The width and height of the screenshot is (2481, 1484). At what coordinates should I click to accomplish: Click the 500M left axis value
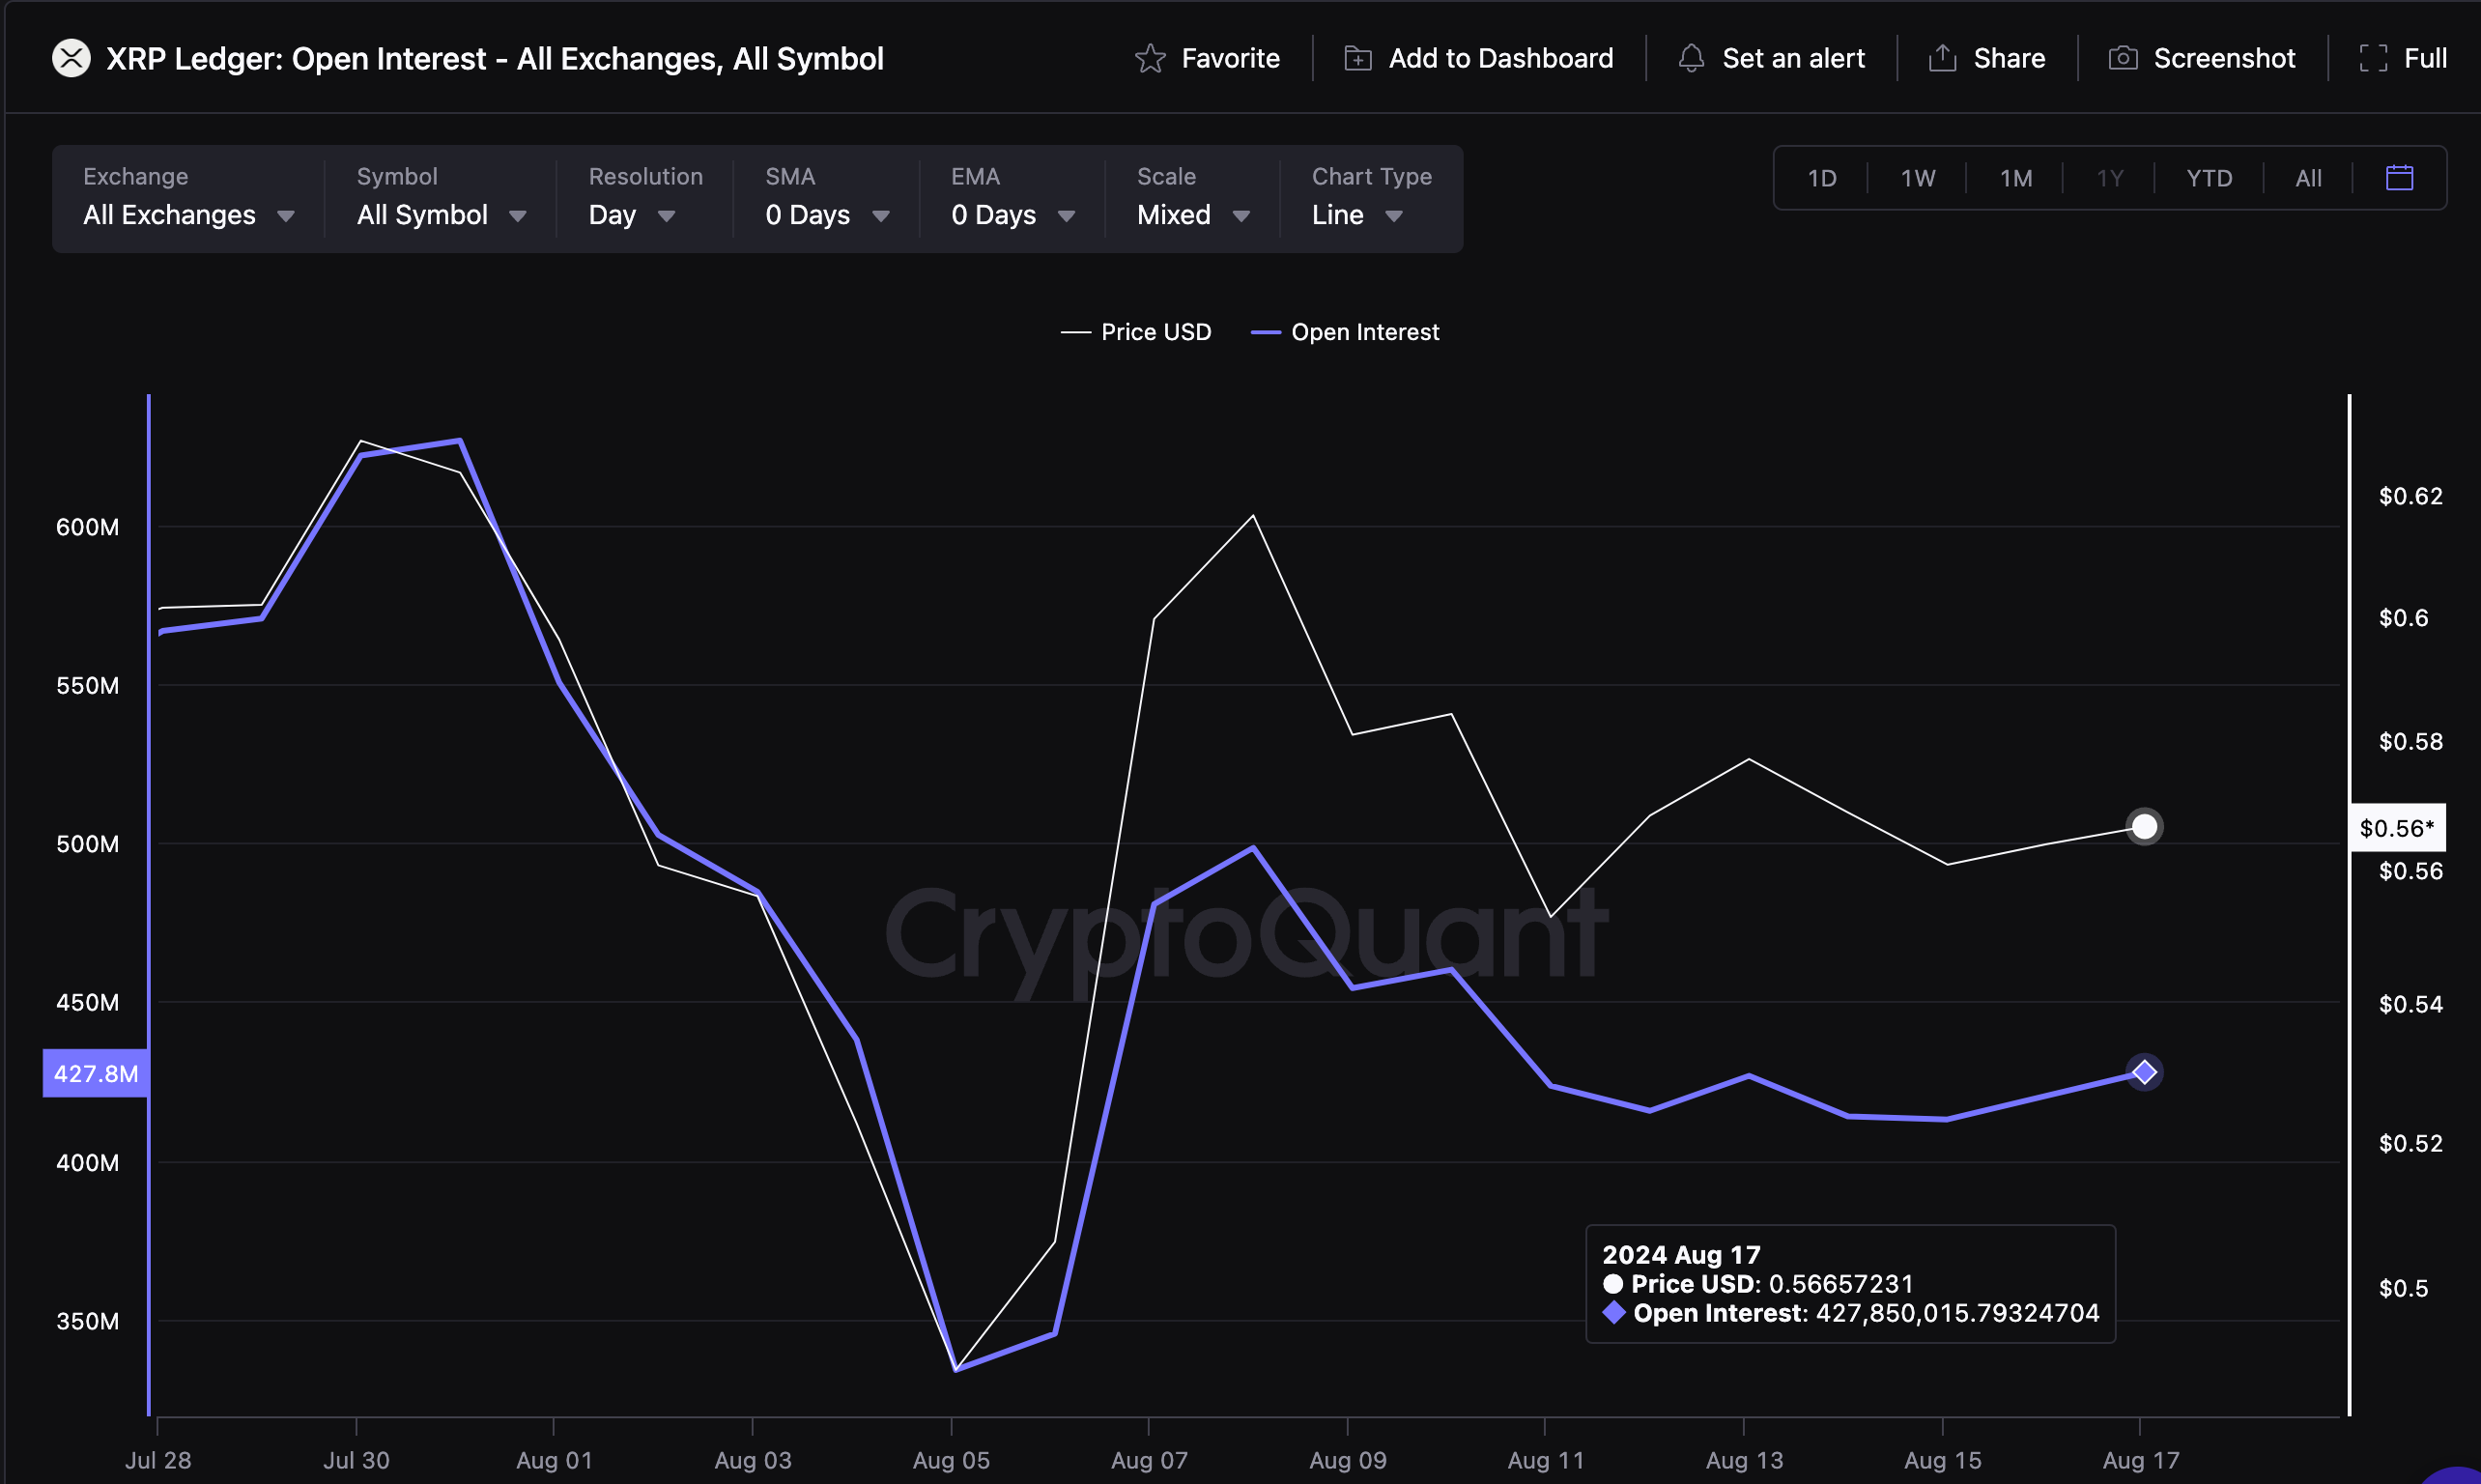pyautogui.click(x=87, y=844)
